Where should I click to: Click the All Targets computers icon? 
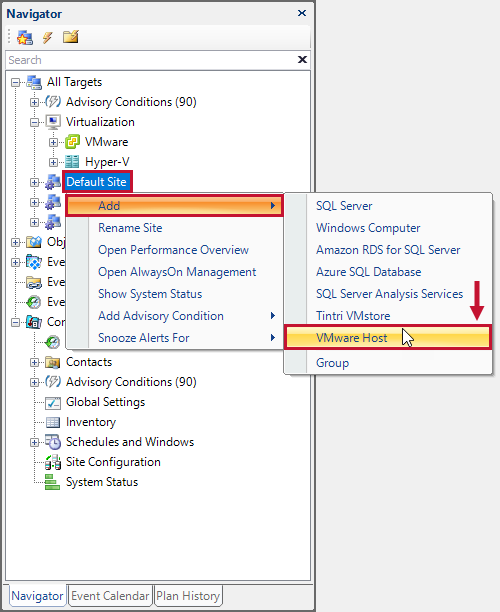click(34, 82)
